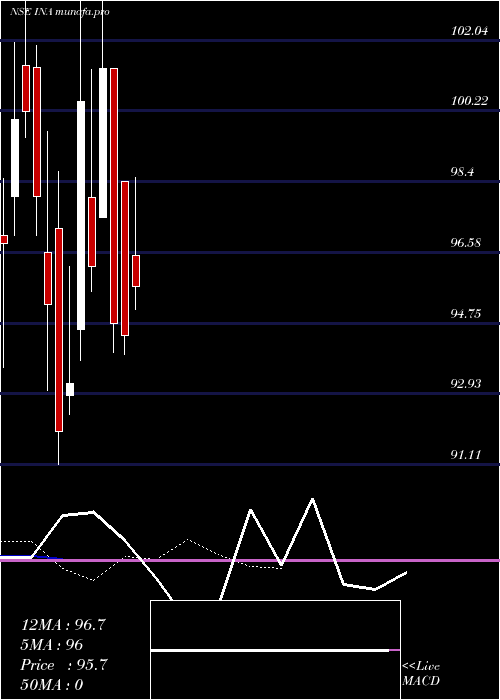Click the 92.93 price level label
This screenshot has height=700, width=500.
coord(466,384)
